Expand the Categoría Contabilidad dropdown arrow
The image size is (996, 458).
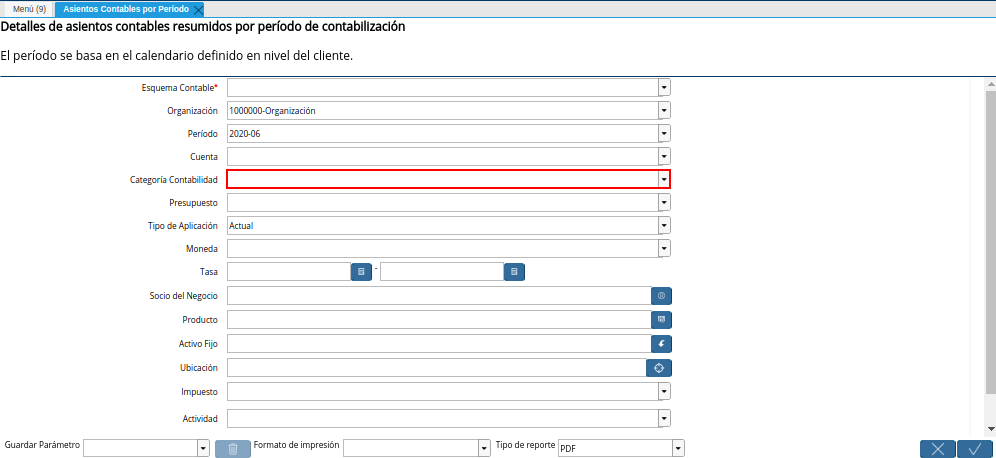coord(664,180)
